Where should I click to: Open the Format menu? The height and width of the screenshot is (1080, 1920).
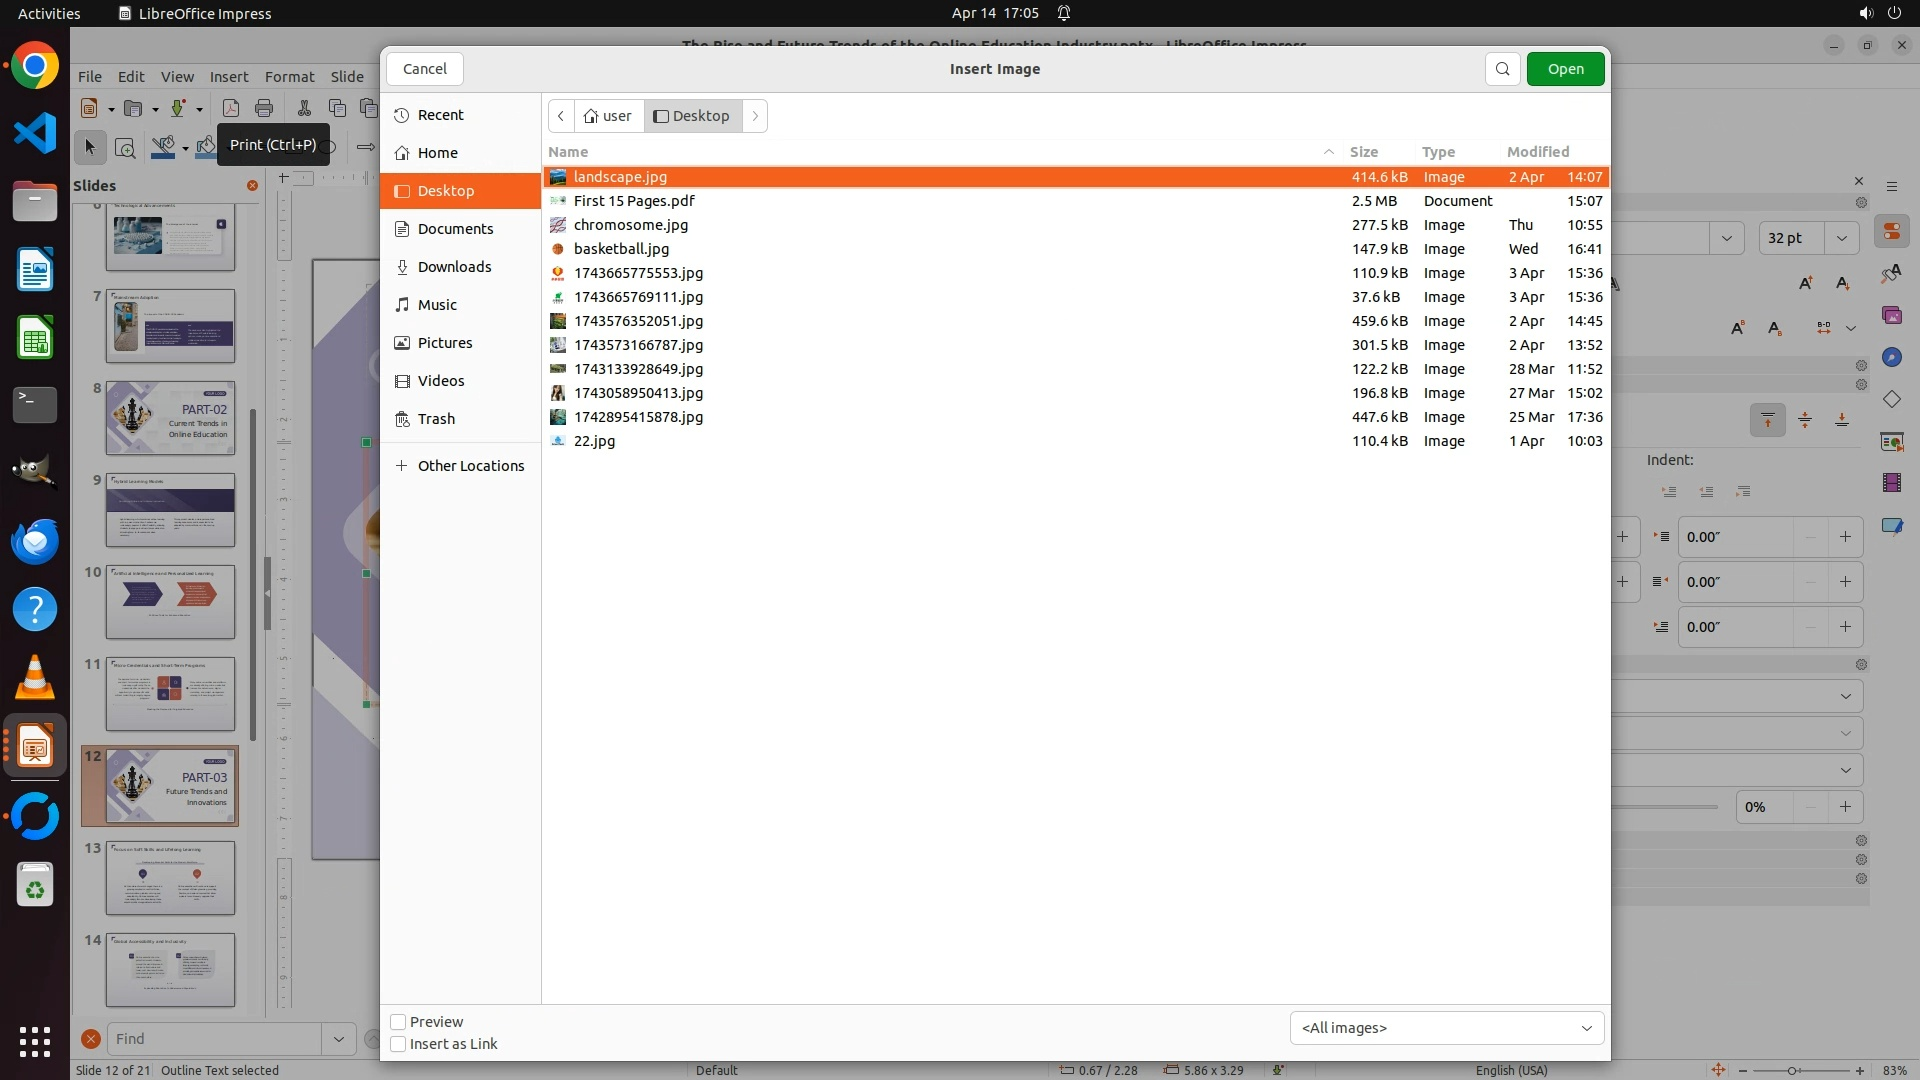289,77
